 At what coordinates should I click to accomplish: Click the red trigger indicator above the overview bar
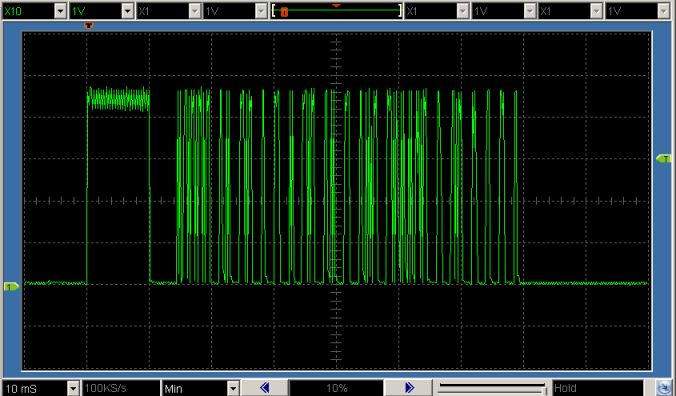click(336, 6)
